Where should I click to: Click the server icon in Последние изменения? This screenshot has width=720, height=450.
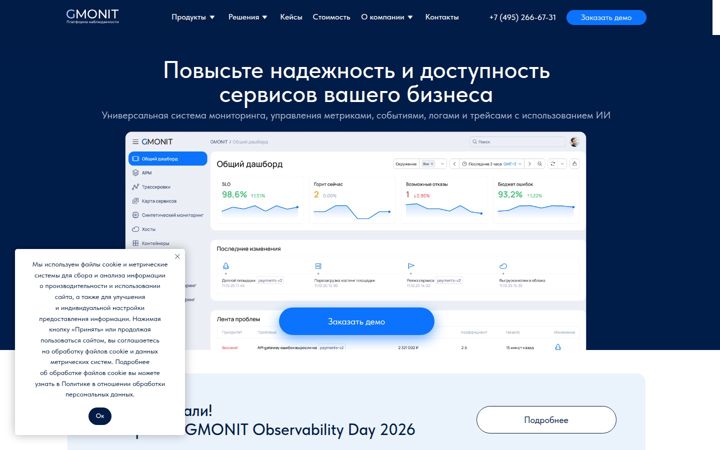[318, 266]
